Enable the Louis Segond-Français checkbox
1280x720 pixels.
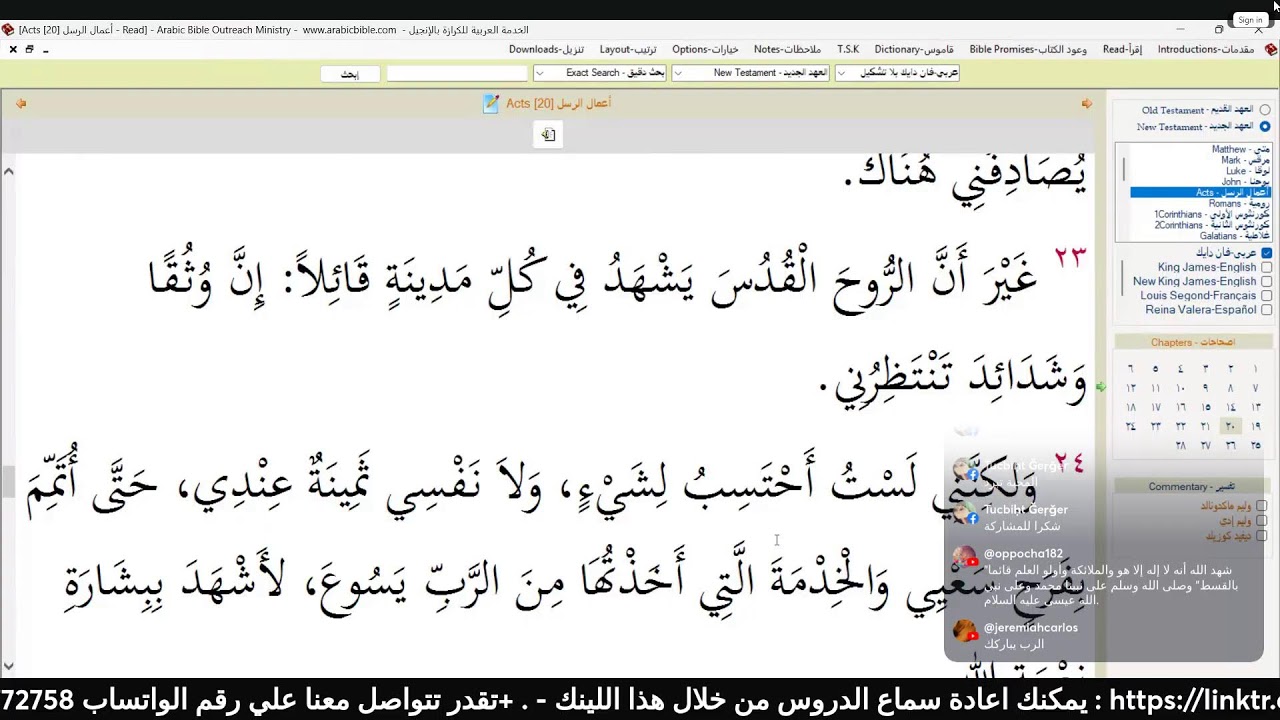1266,295
